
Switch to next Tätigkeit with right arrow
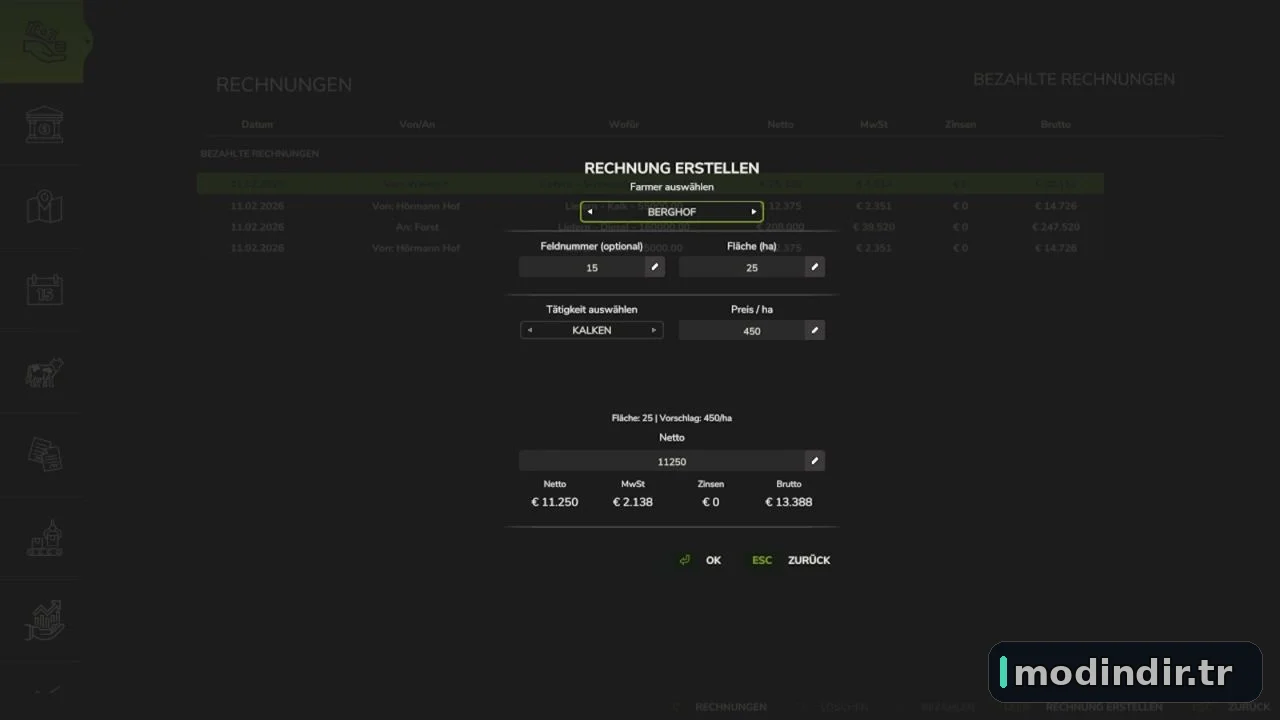click(654, 330)
